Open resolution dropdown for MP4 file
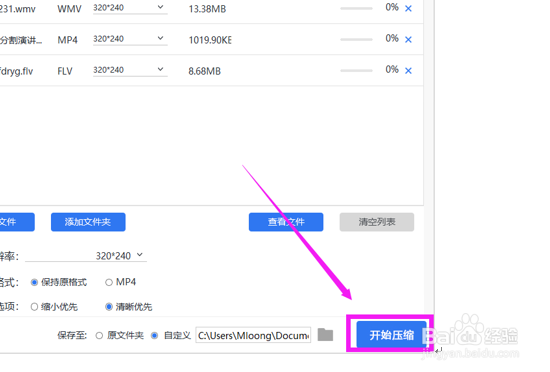550x372 pixels. coord(130,39)
